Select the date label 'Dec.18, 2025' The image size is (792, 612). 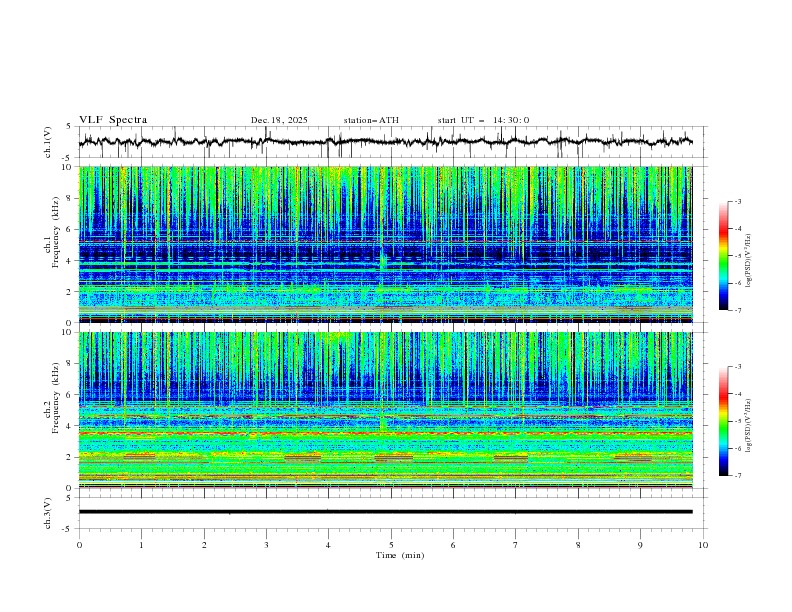point(279,120)
